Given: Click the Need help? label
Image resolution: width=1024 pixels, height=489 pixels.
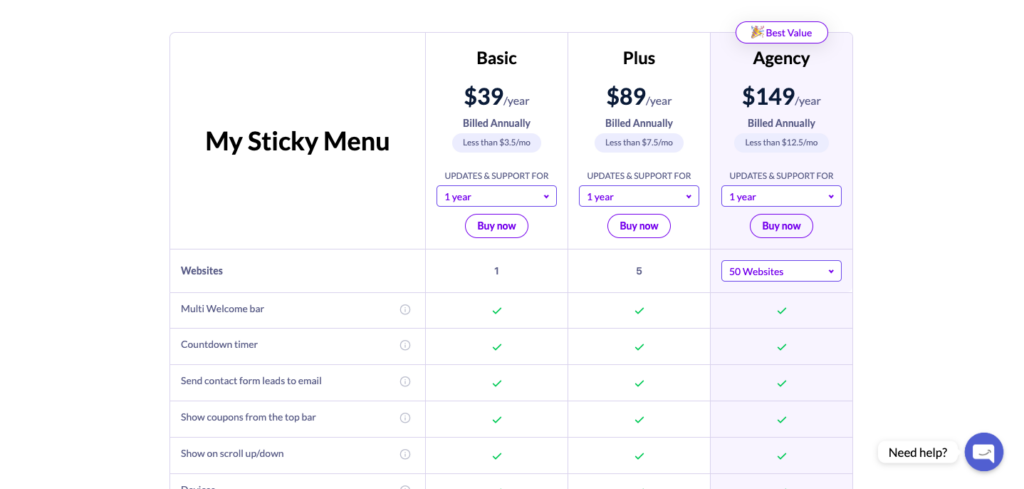Looking at the screenshot, I should 918,452.
